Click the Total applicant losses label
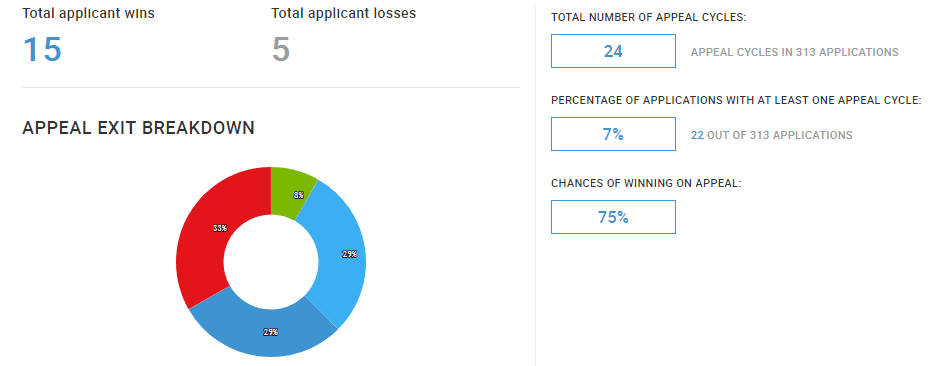The height and width of the screenshot is (366, 934). pyautogui.click(x=344, y=14)
